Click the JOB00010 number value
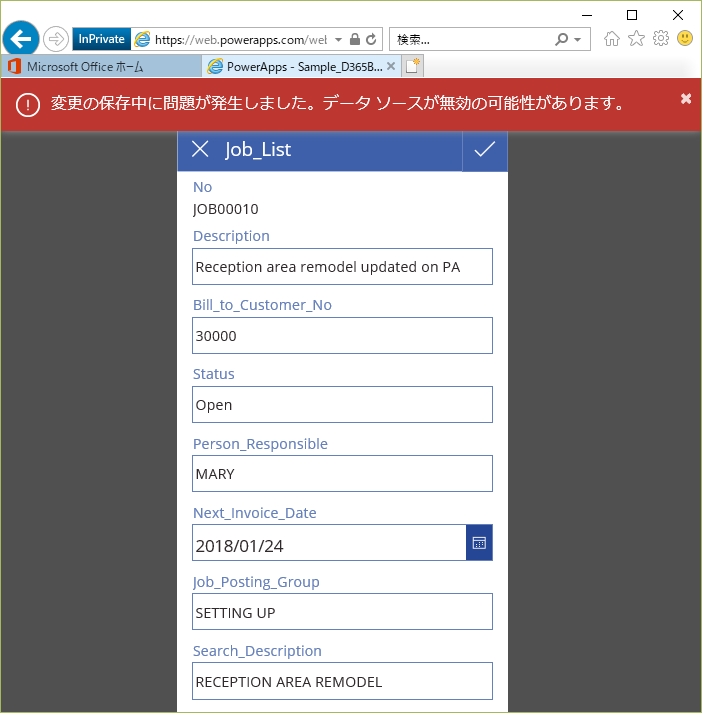702x713 pixels. (x=226, y=209)
